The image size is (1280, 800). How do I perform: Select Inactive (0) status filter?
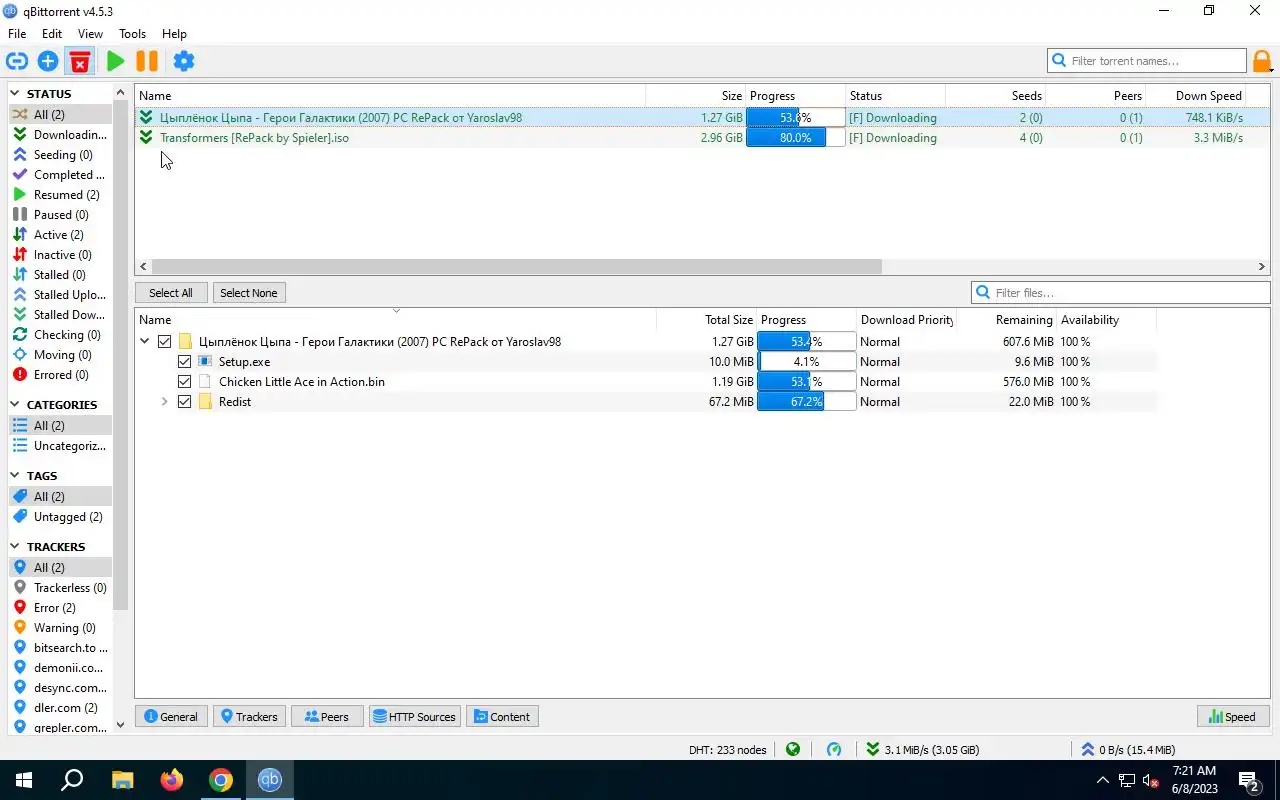click(59, 255)
